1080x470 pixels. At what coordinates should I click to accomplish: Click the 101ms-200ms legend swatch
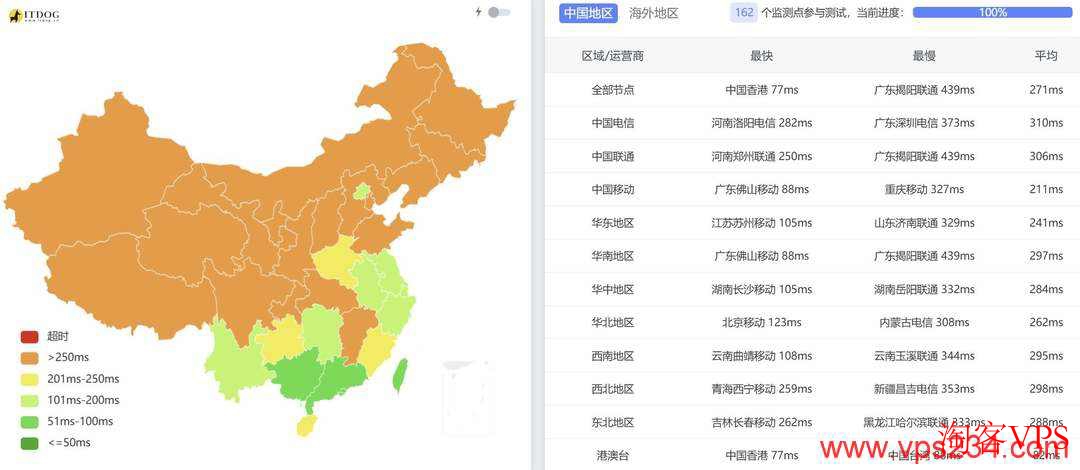29,400
